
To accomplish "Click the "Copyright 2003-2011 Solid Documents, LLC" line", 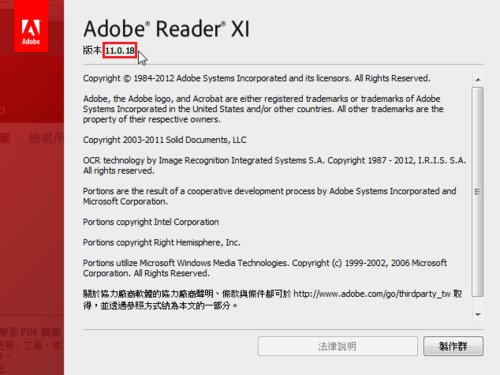I will [165, 140].
